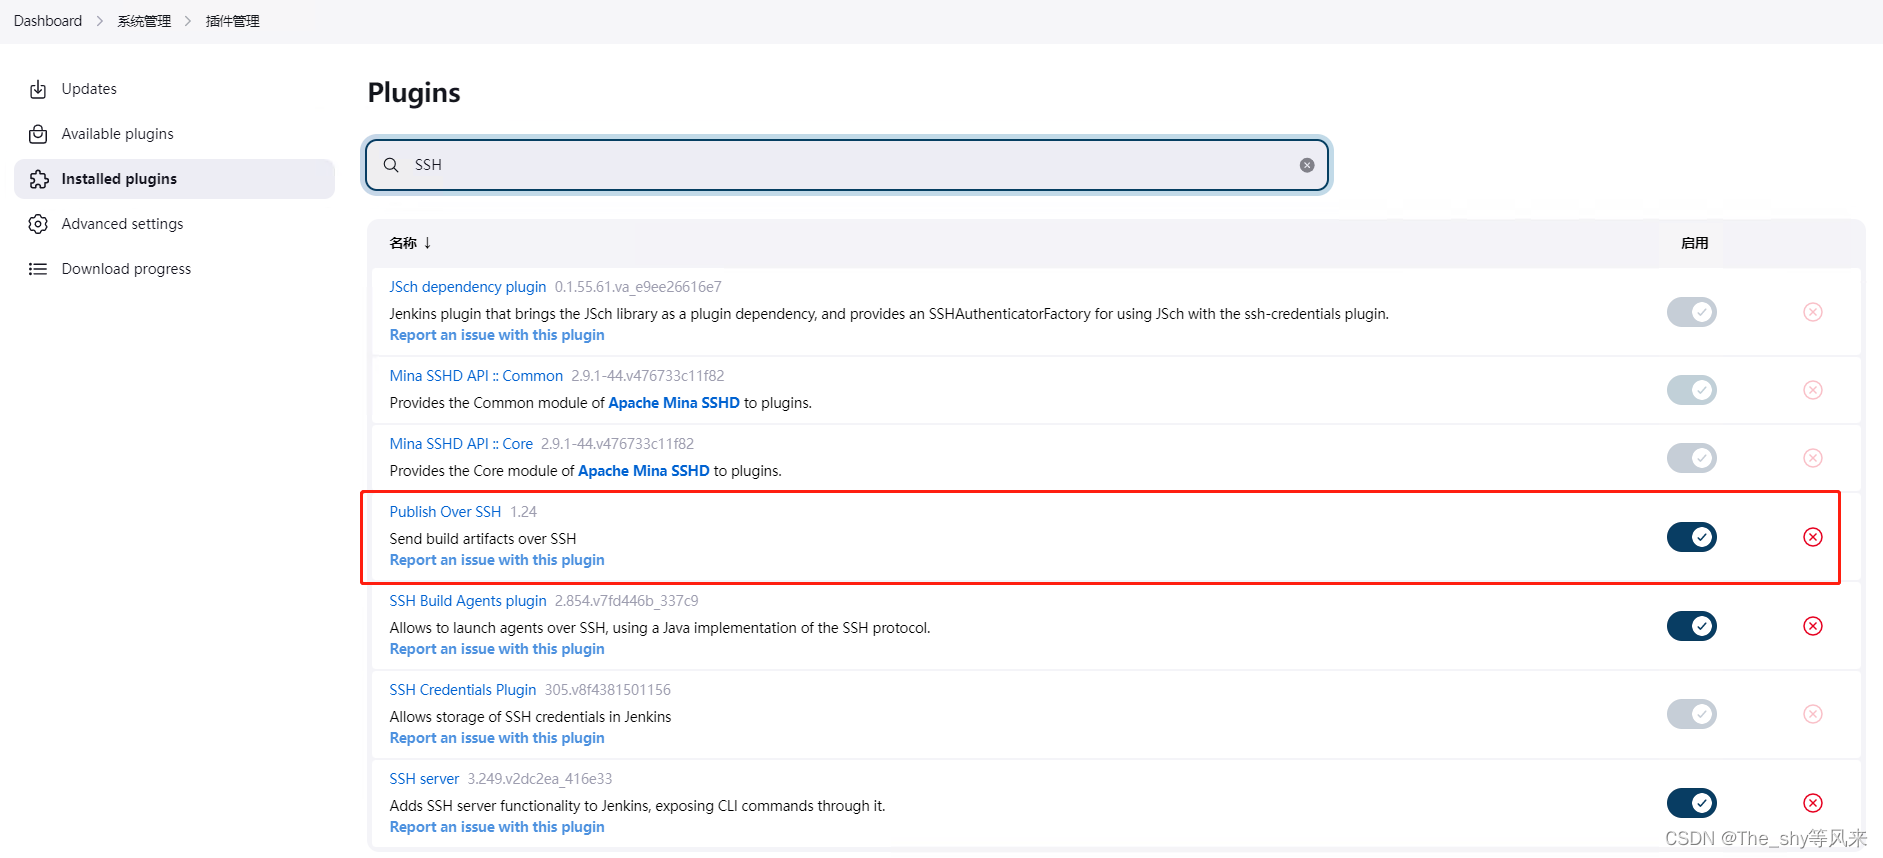The width and height of the screenshot is (1883, 858).
Task: Click the search magnifier icon
Action: coord(391,165)
